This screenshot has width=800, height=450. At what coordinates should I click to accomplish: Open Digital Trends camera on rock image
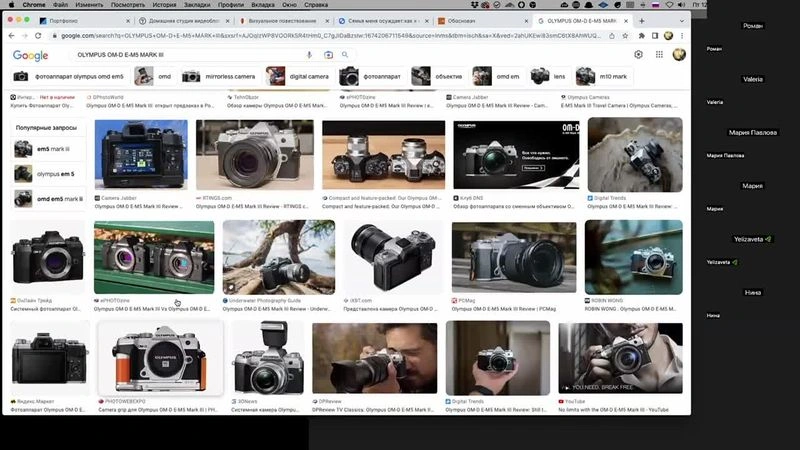[635, 155]
